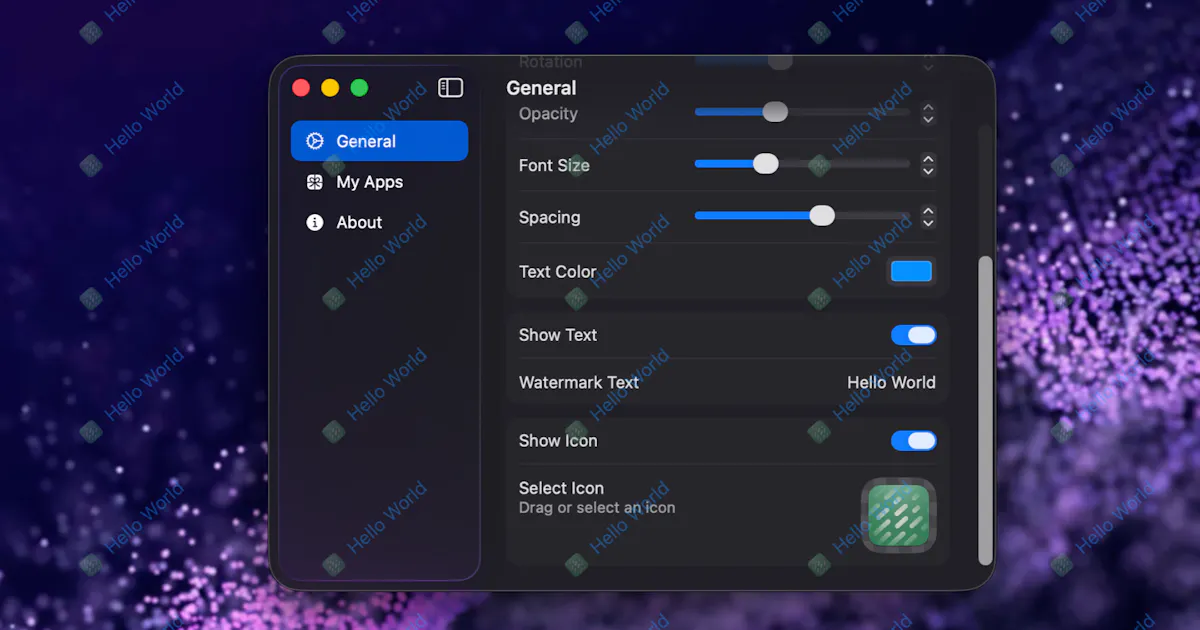Edit the Hello World watermark text field
Viewport: 1200px width, 630px height.
891,382
